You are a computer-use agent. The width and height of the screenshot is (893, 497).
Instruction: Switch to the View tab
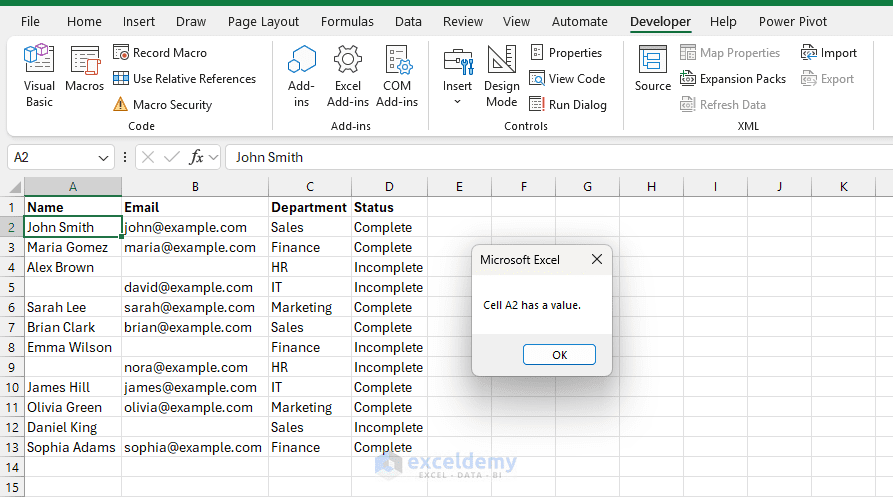[x=517, y=22]
